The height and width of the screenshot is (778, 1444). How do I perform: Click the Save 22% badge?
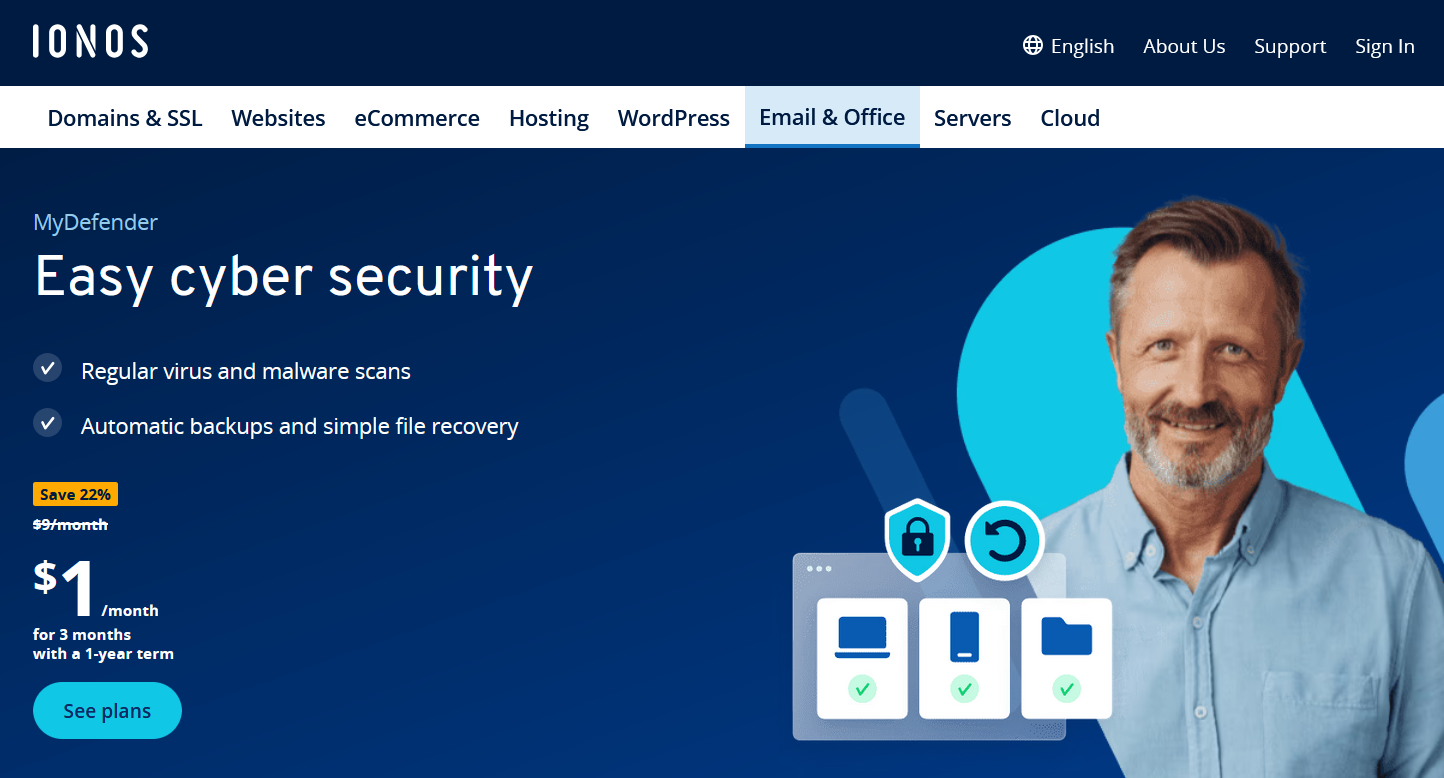pos(76,494)
